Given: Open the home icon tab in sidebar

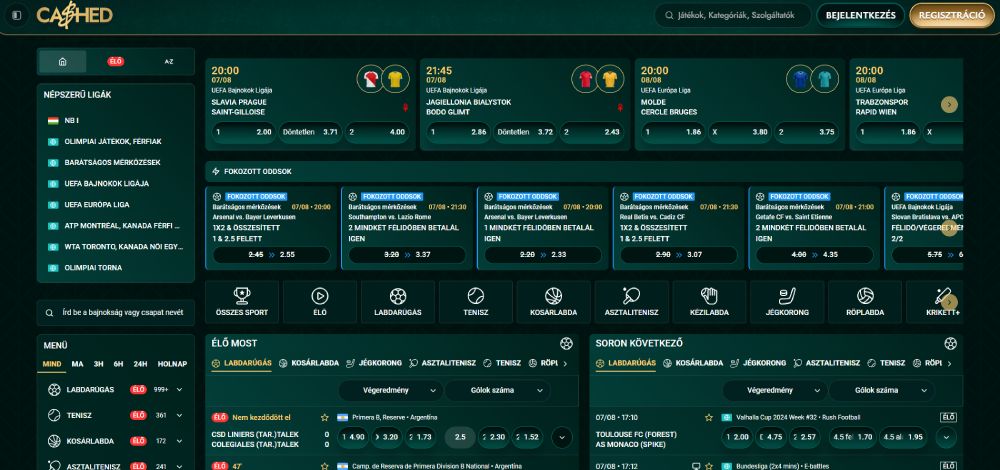Looking at the screenshot, I should point(63,61).
